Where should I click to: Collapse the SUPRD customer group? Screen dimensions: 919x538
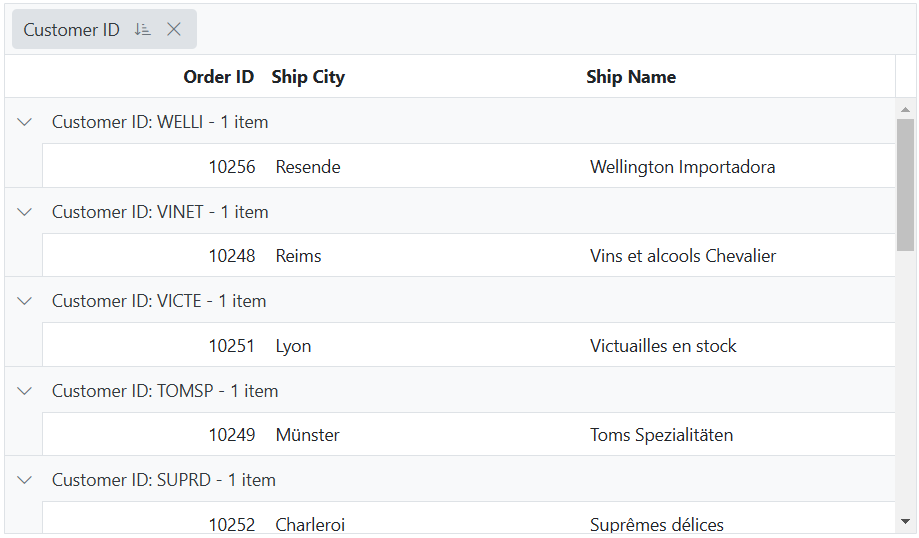point(25,480)
